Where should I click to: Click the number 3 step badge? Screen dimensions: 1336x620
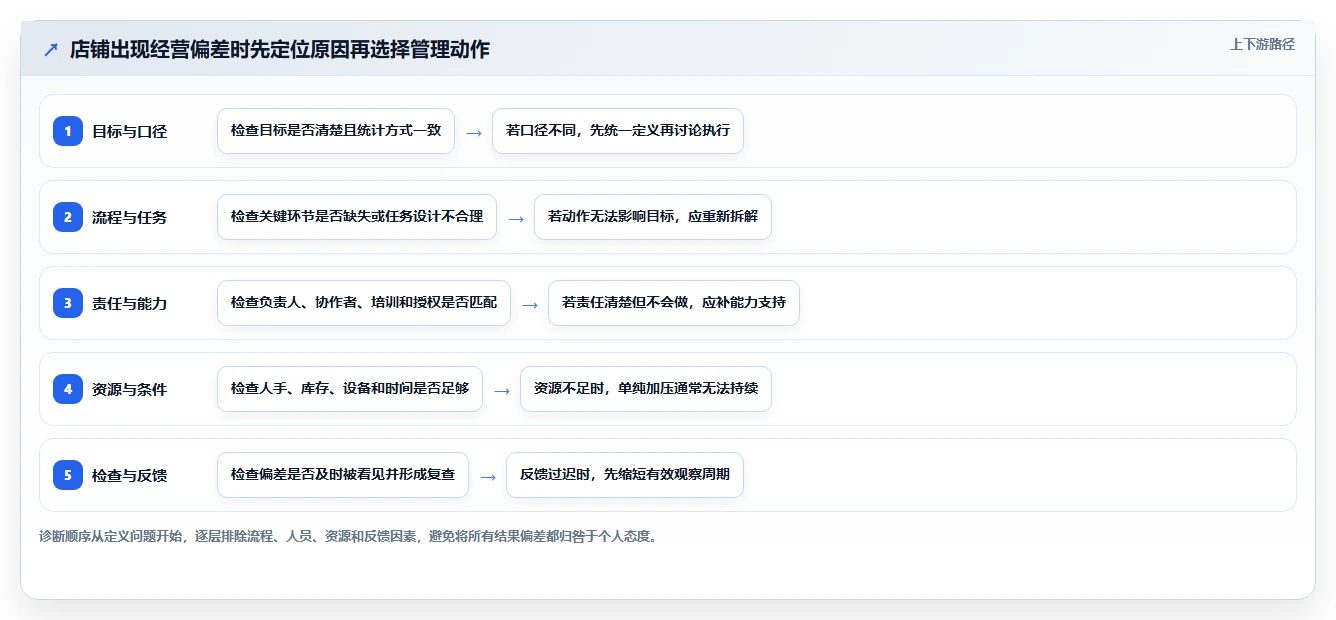tap(68, 303)
